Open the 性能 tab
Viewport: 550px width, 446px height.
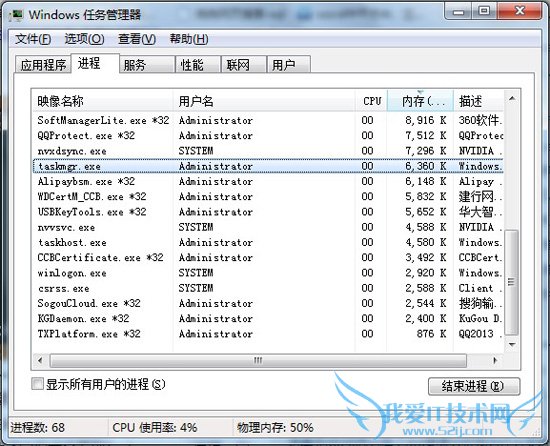198,65
